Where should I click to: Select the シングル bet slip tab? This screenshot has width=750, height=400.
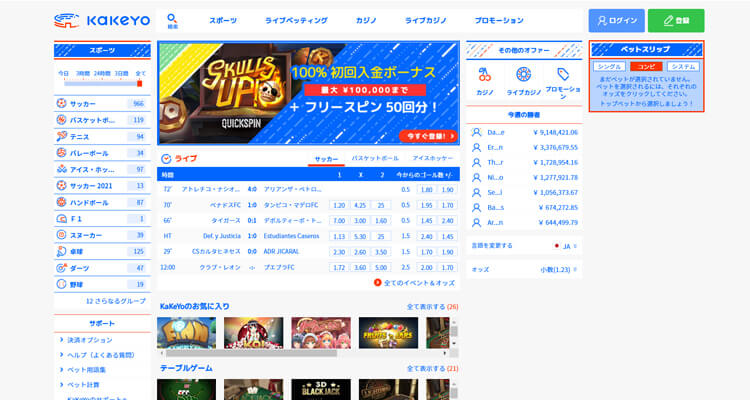(x=609, y=67)
